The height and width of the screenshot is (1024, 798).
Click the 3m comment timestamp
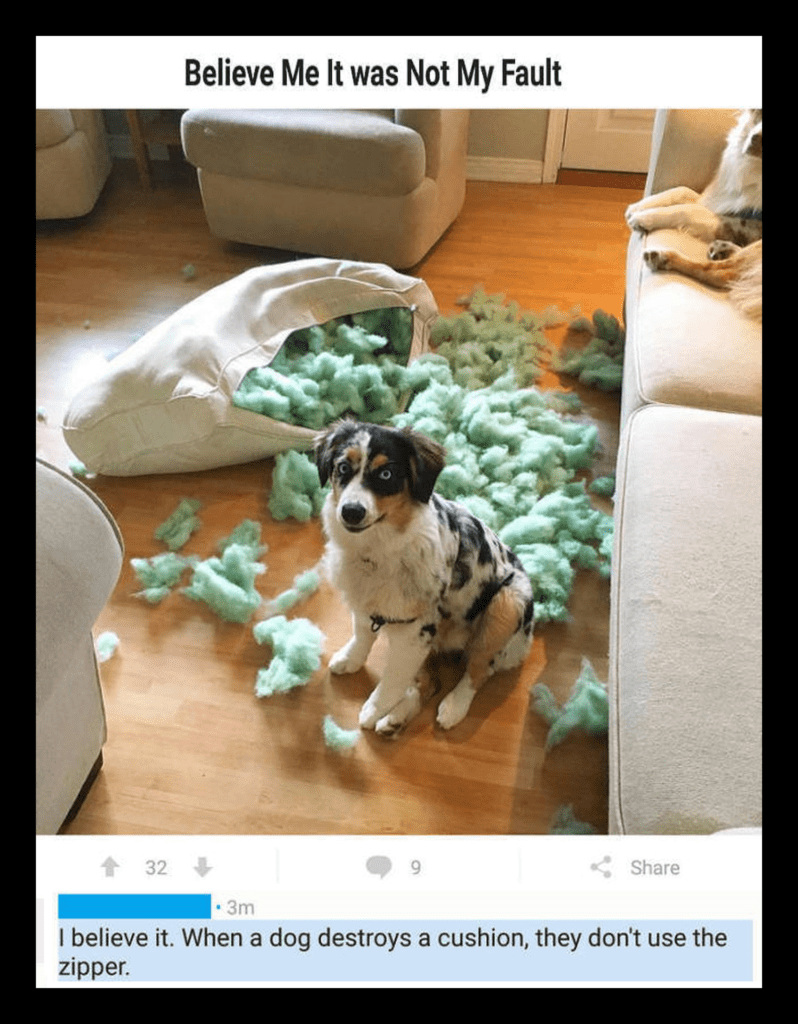(x=240, y=908)
